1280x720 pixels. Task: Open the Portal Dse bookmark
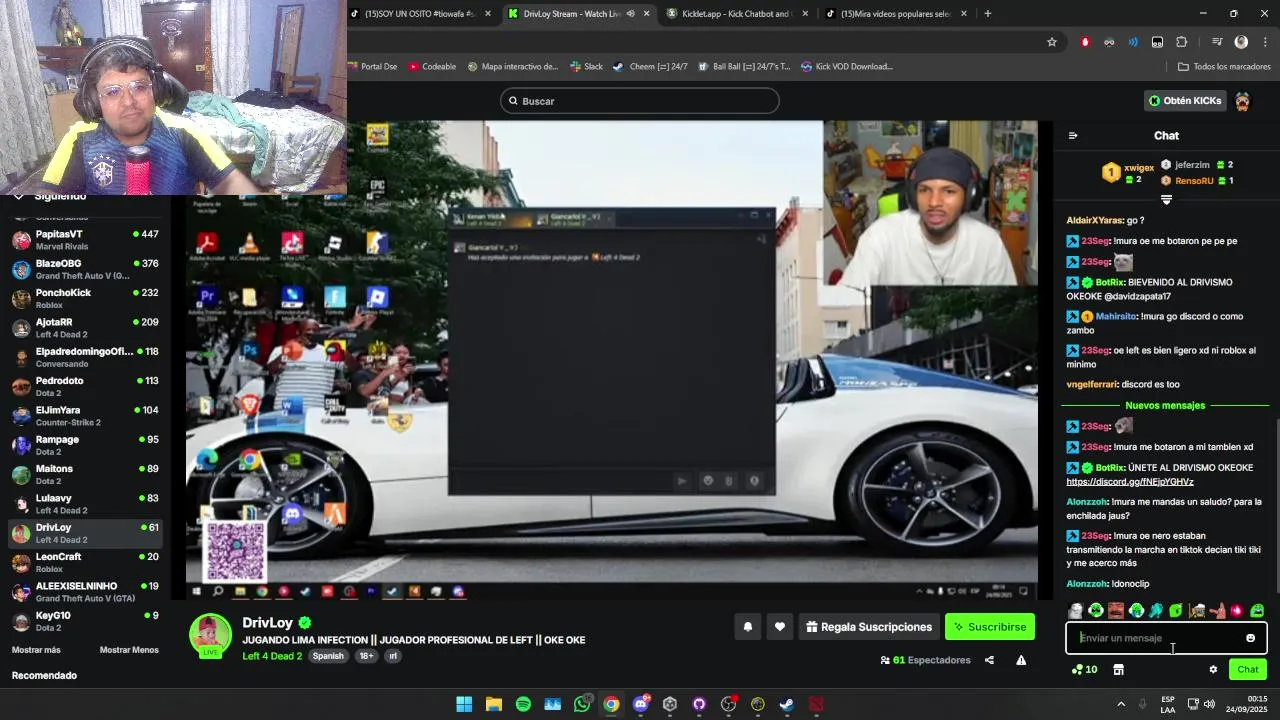click(x=372, y=67)
